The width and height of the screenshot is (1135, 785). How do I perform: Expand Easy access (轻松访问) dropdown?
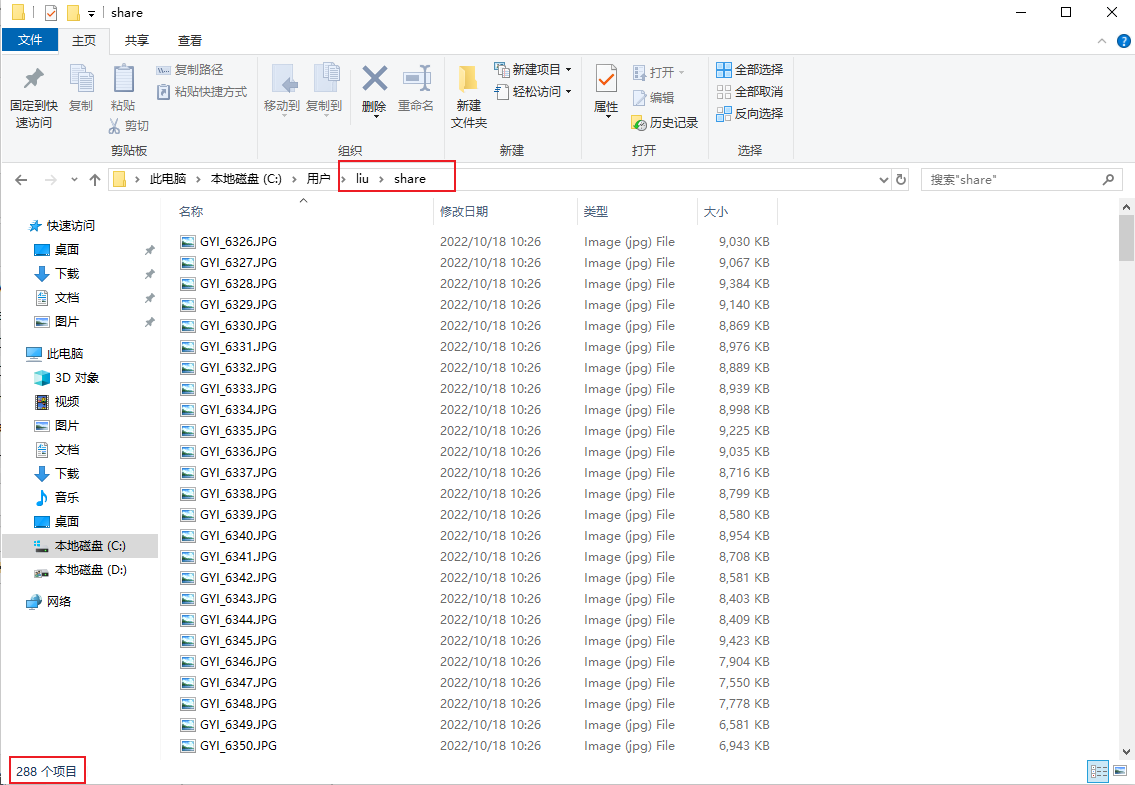[568, 91]
